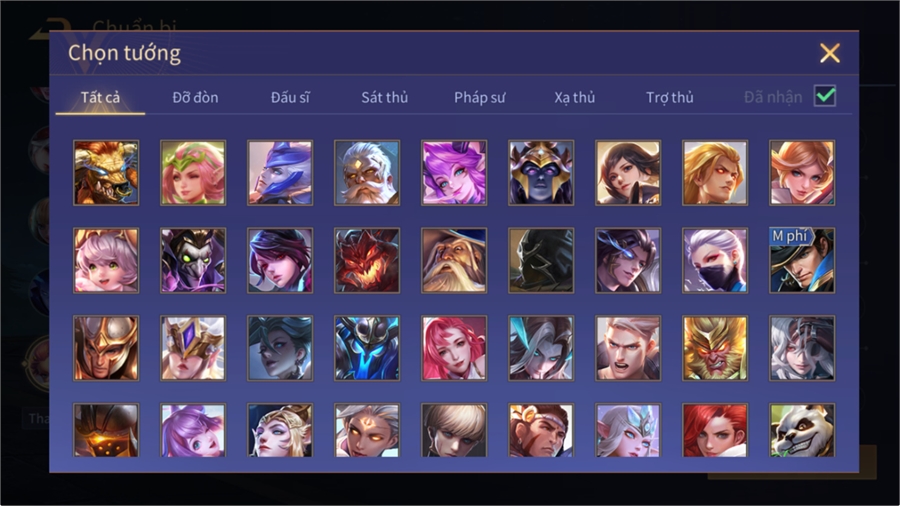Viewport: 900px width, 506px height.
Task: Filter by the "Xạ thủ" tab
Action: (575, 98)
